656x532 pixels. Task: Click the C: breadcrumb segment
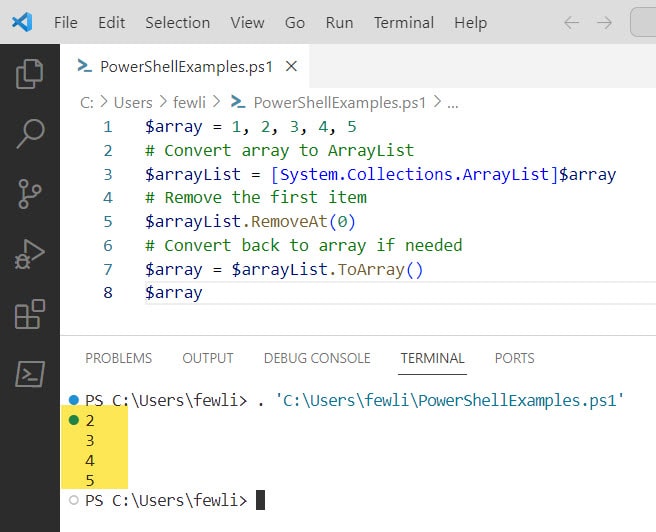click(87, 102)
